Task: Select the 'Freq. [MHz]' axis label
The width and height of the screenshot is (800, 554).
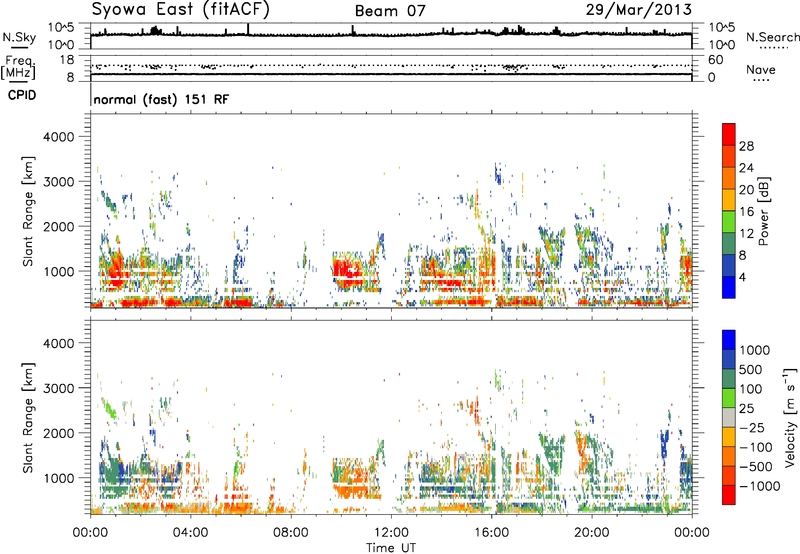Action: 19,68
